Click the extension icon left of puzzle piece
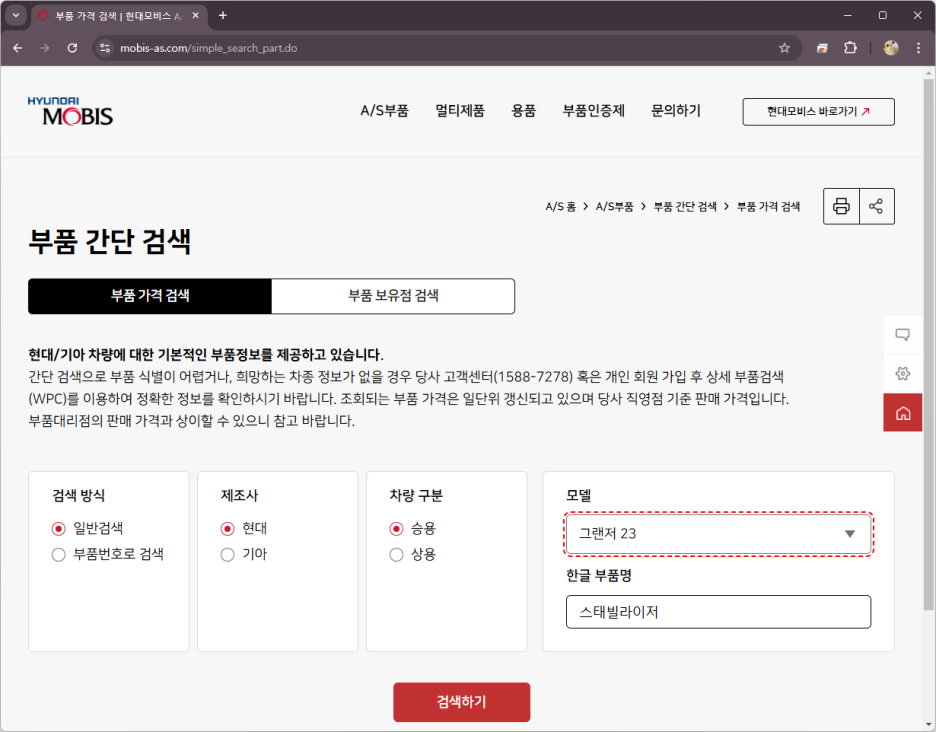This screenshot has height=732, width=936. coord(823,48)
